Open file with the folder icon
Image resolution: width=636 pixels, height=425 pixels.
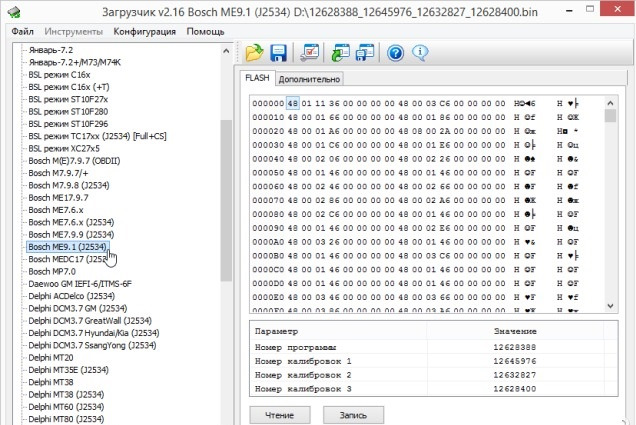[x=254, y=53]
